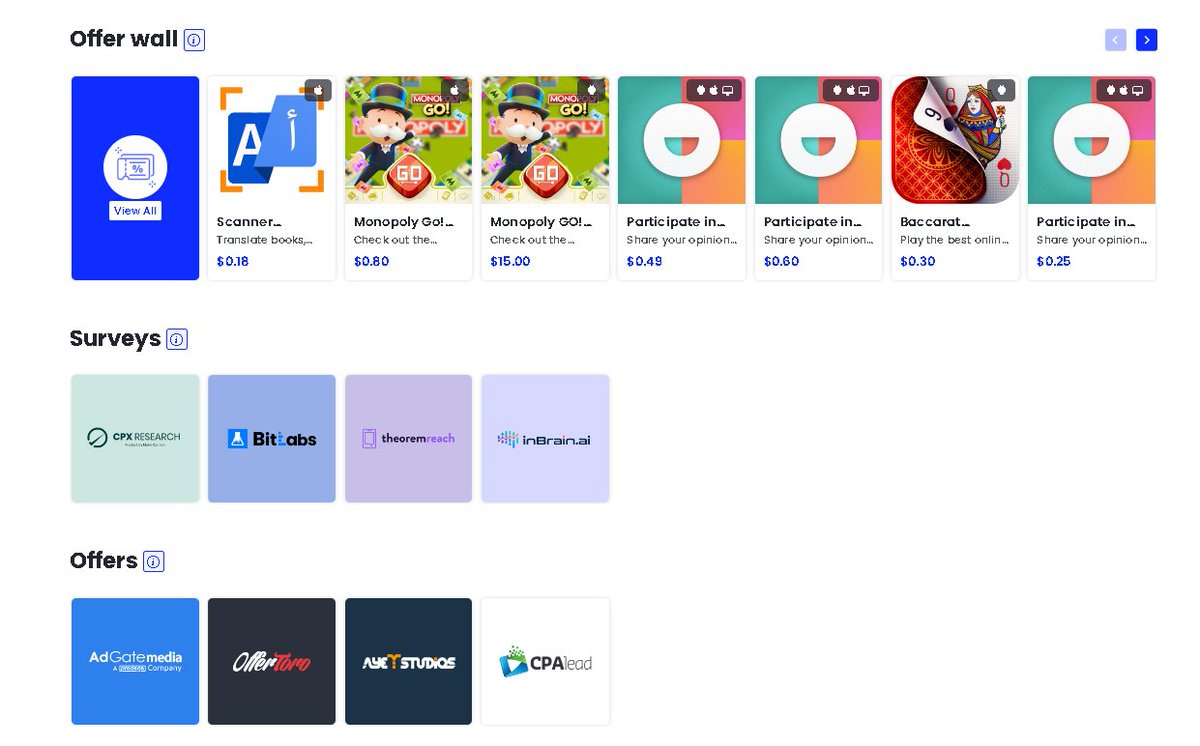Viewport: 1200px width, 746px height.
Task: Open the Scanner translate app thumbnail
Action: click(x=272, y=140)
